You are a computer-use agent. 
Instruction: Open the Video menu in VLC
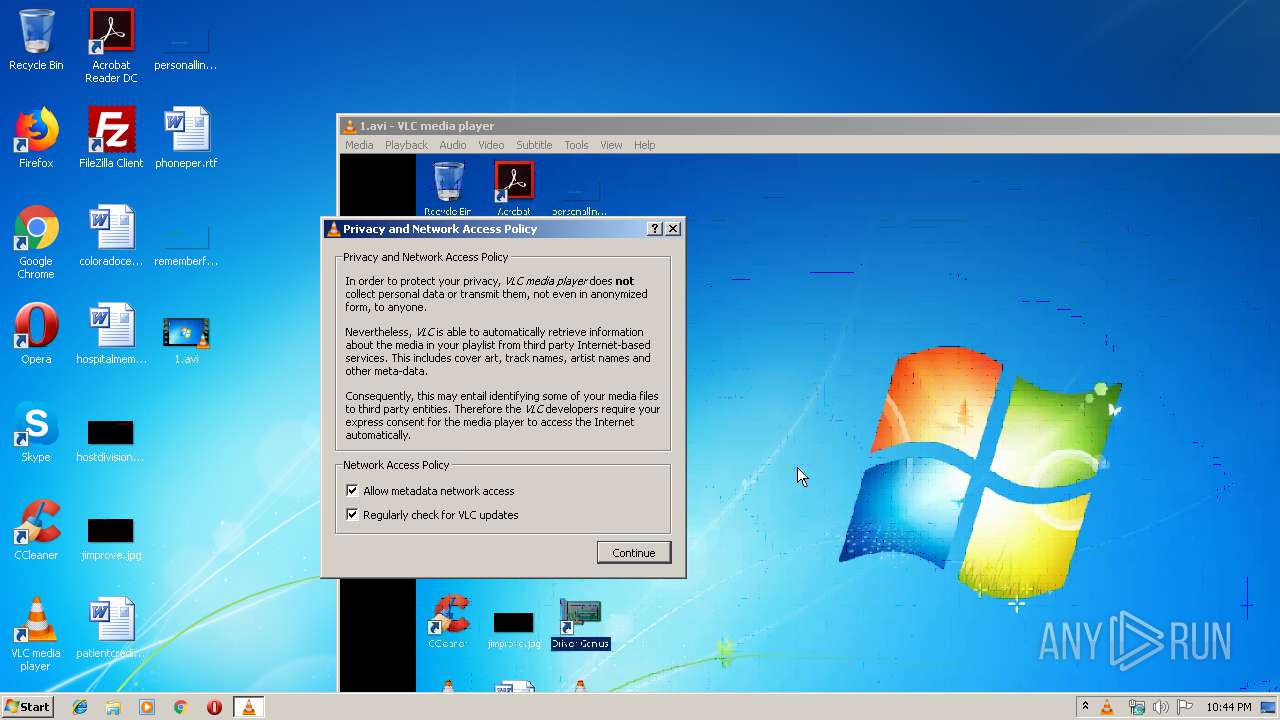pos(491,145)
